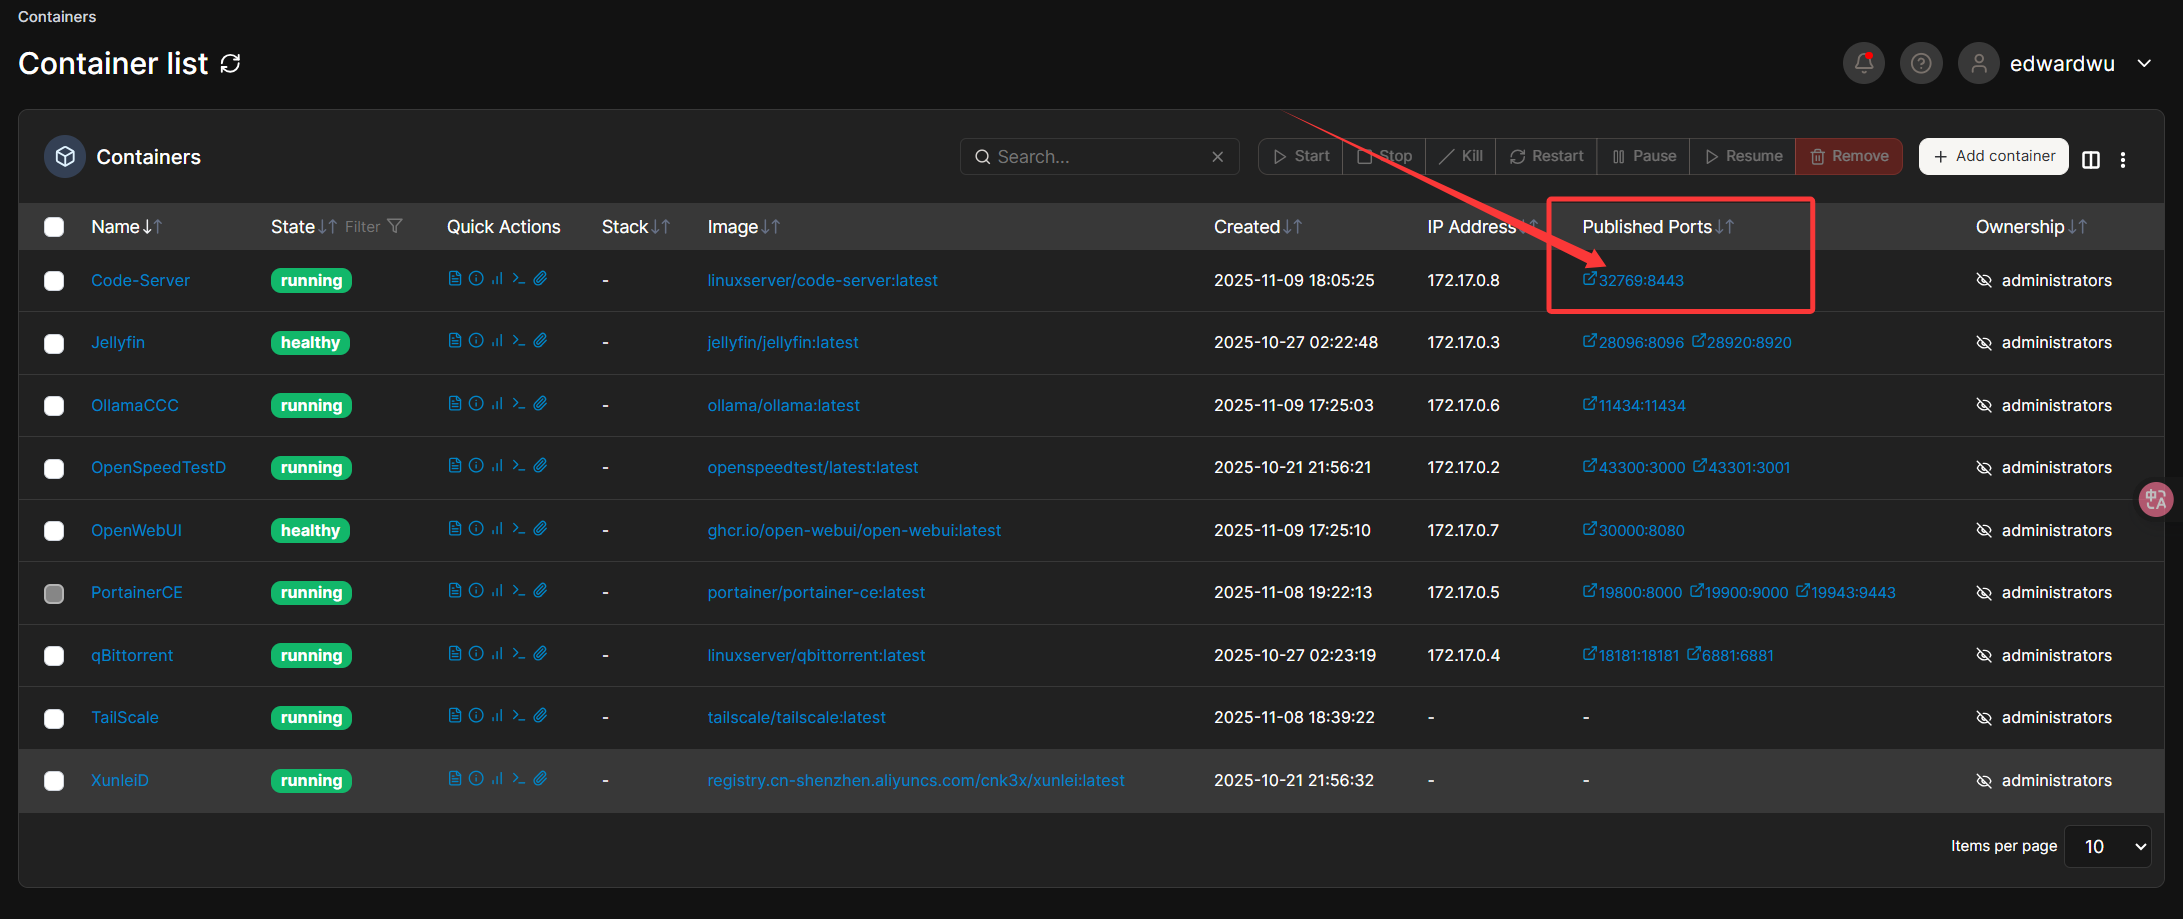This screenshot has height=919, width=2183.
Task: Open published port 32769:8443 link
Action: pyautogui.click(x=1640, y=281)
